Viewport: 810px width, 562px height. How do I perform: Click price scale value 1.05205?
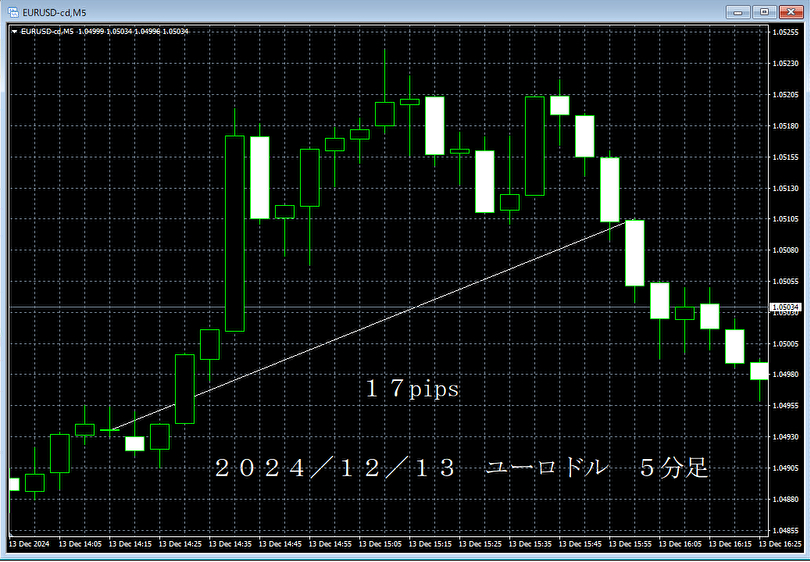[x=785, y=95]
